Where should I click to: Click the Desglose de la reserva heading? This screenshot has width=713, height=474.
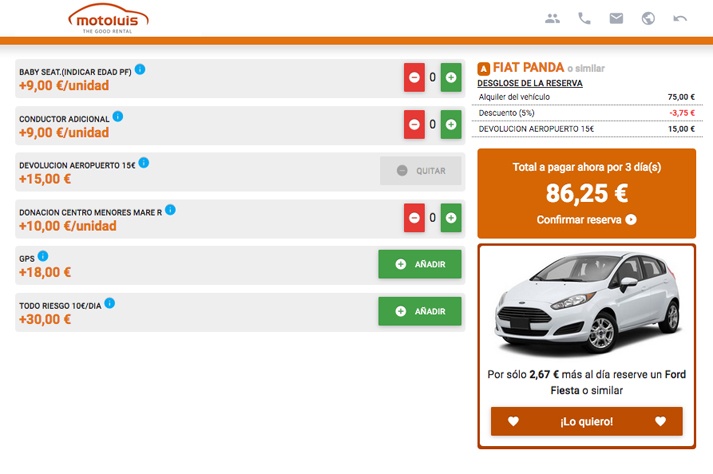pyautogui.click(x=530, y=83)
